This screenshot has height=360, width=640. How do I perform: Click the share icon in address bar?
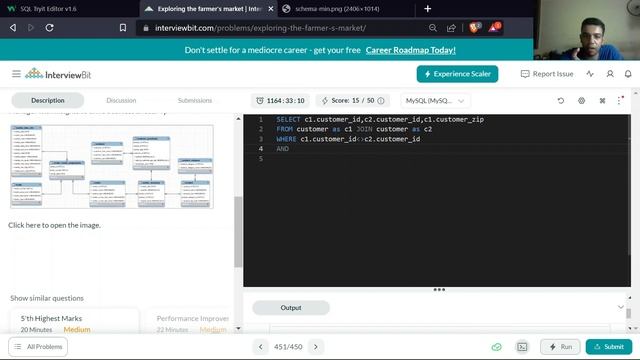click(451, 28)
